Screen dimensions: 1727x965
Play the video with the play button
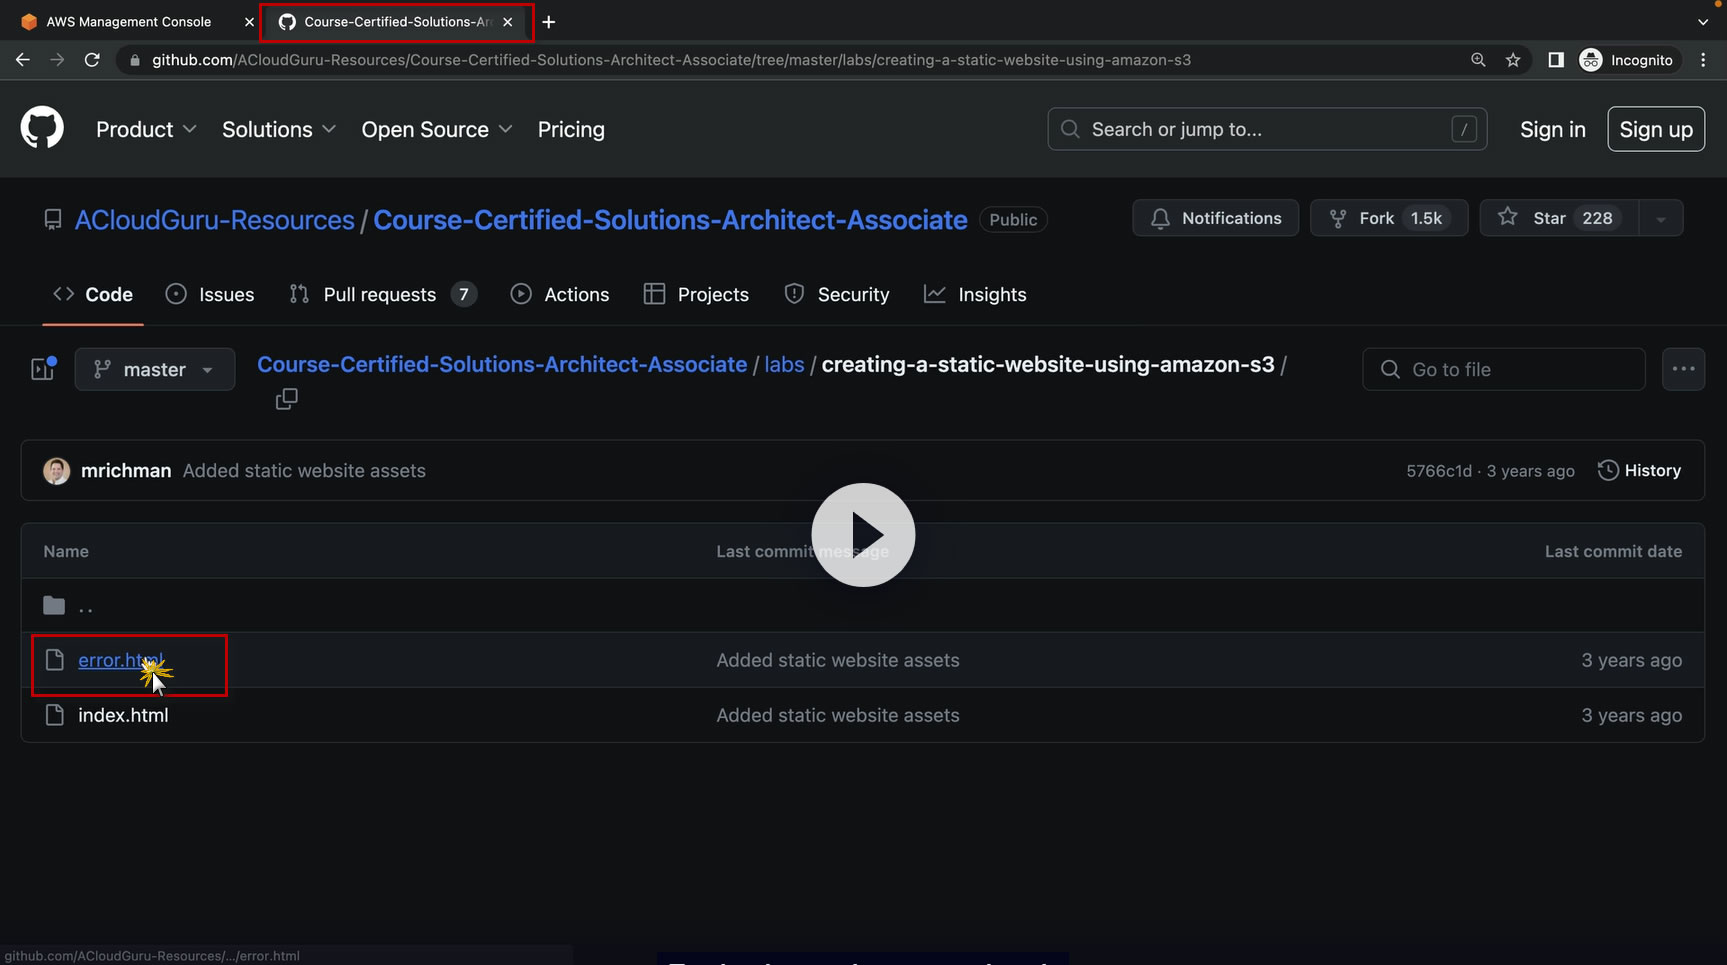point(863,535)
